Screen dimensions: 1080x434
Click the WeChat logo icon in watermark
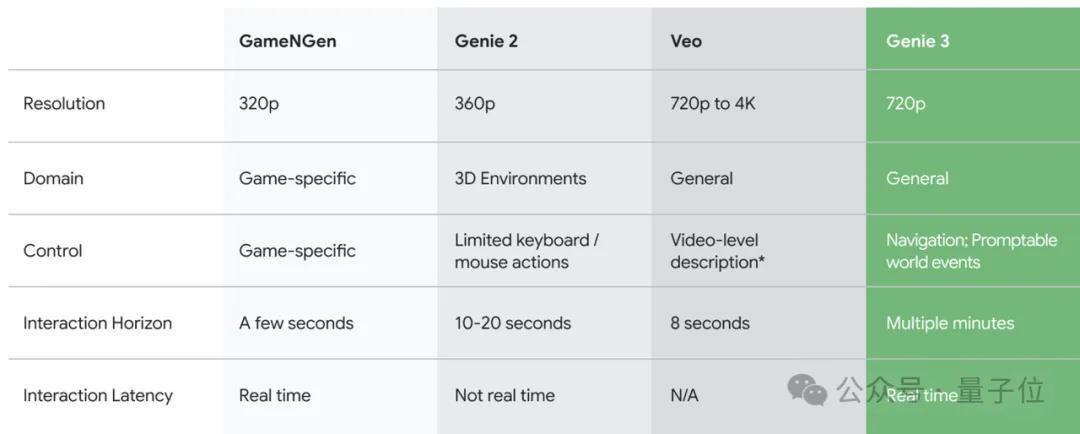807,391
